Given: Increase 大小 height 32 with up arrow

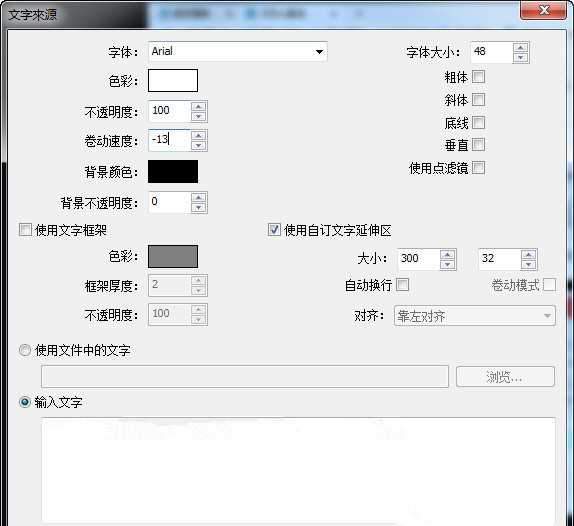Looking at the screenshot, I should [529, 255].
